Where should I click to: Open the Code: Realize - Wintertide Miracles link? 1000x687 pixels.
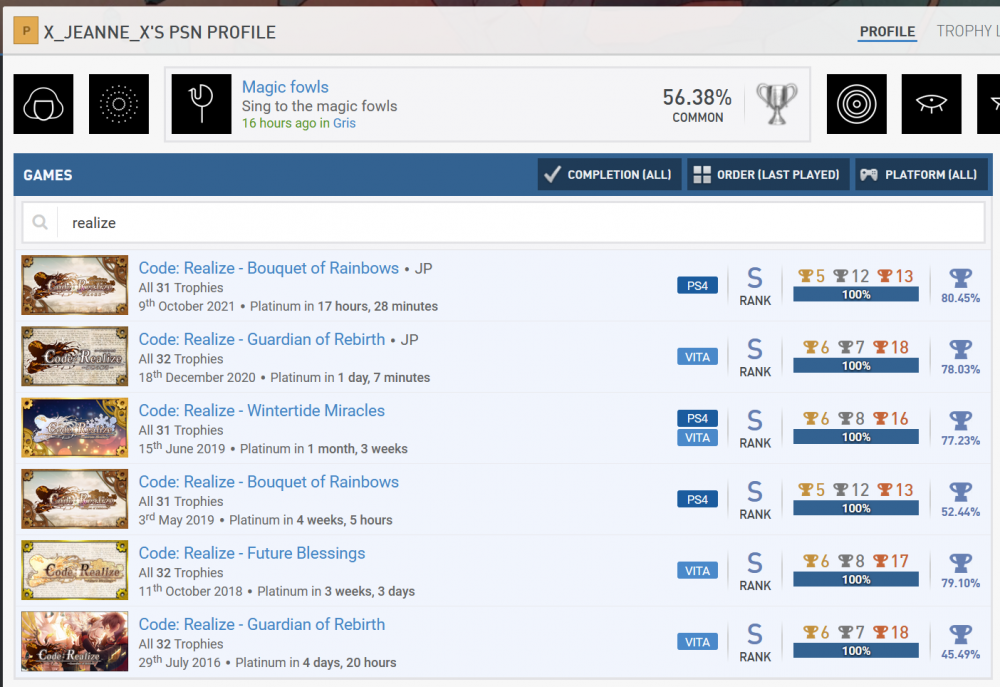261,410
